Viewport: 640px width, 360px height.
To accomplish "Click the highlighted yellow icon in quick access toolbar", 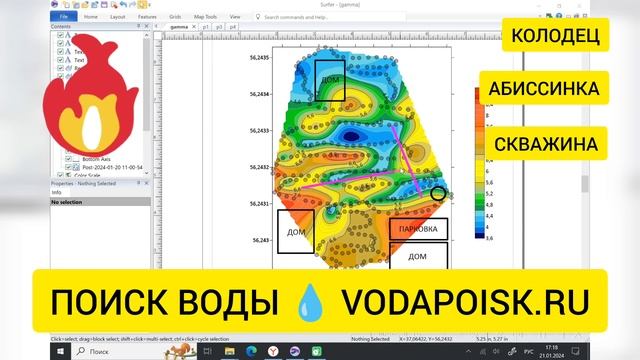I will [x=142, y=5].
